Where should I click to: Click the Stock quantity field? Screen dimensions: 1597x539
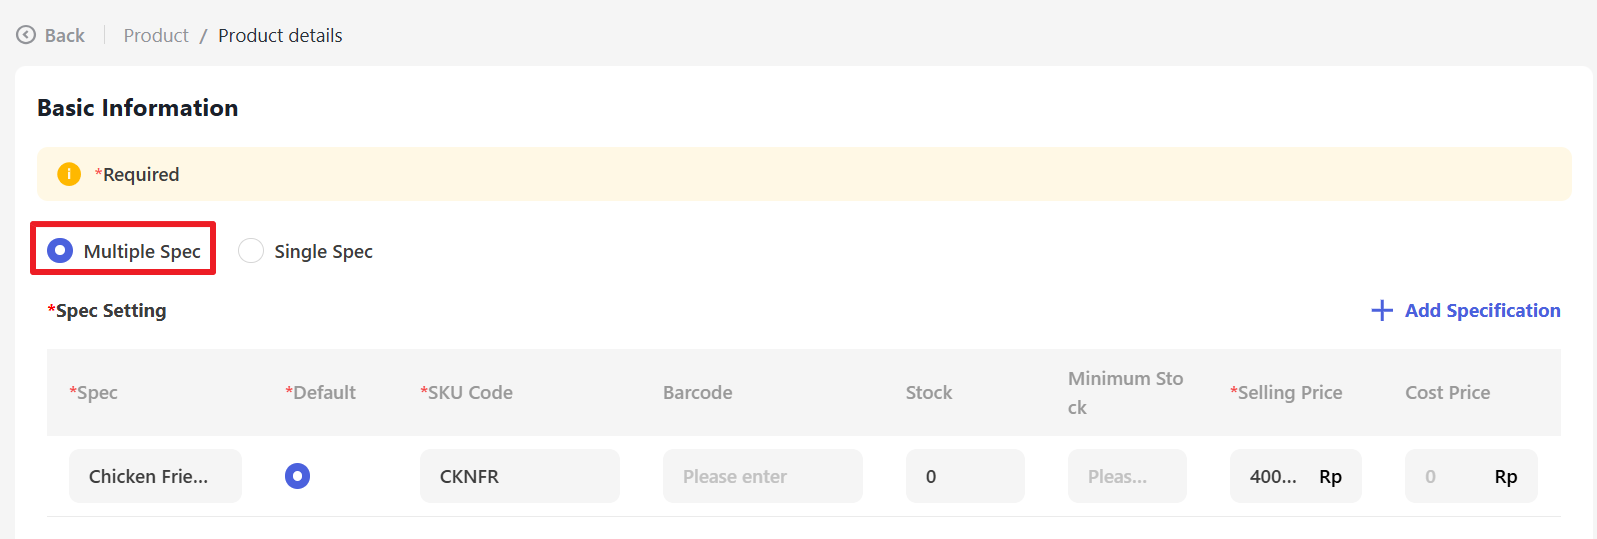pyautogui.click(x=964, y=476)
